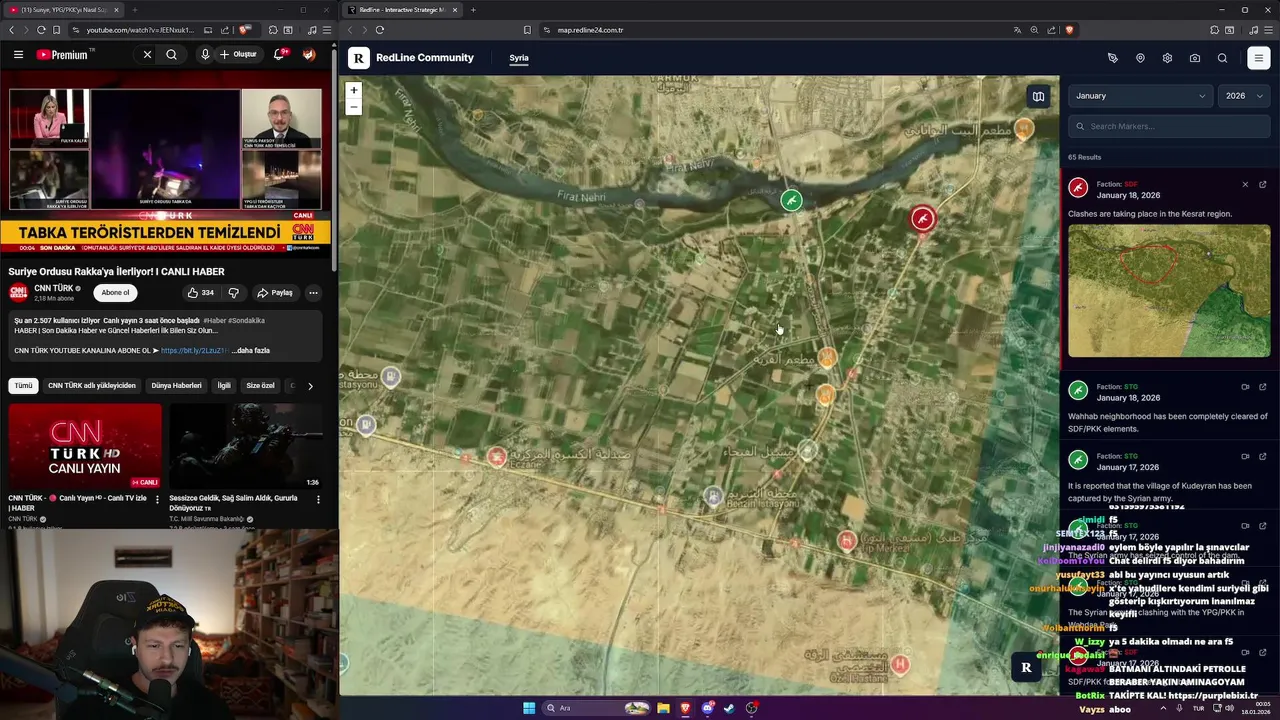Click the camera screenshot icon in RedLine header

point(1194,58)
